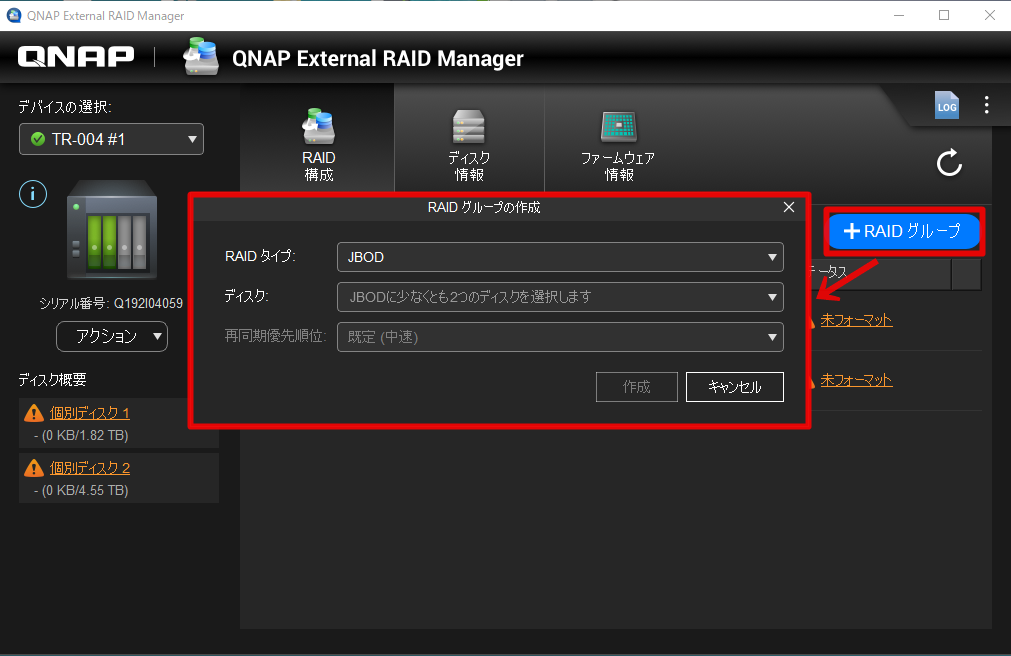The image size is (1011, 656).
Task: Click the + RAID グループ button
Action: (x=903, y=231)
